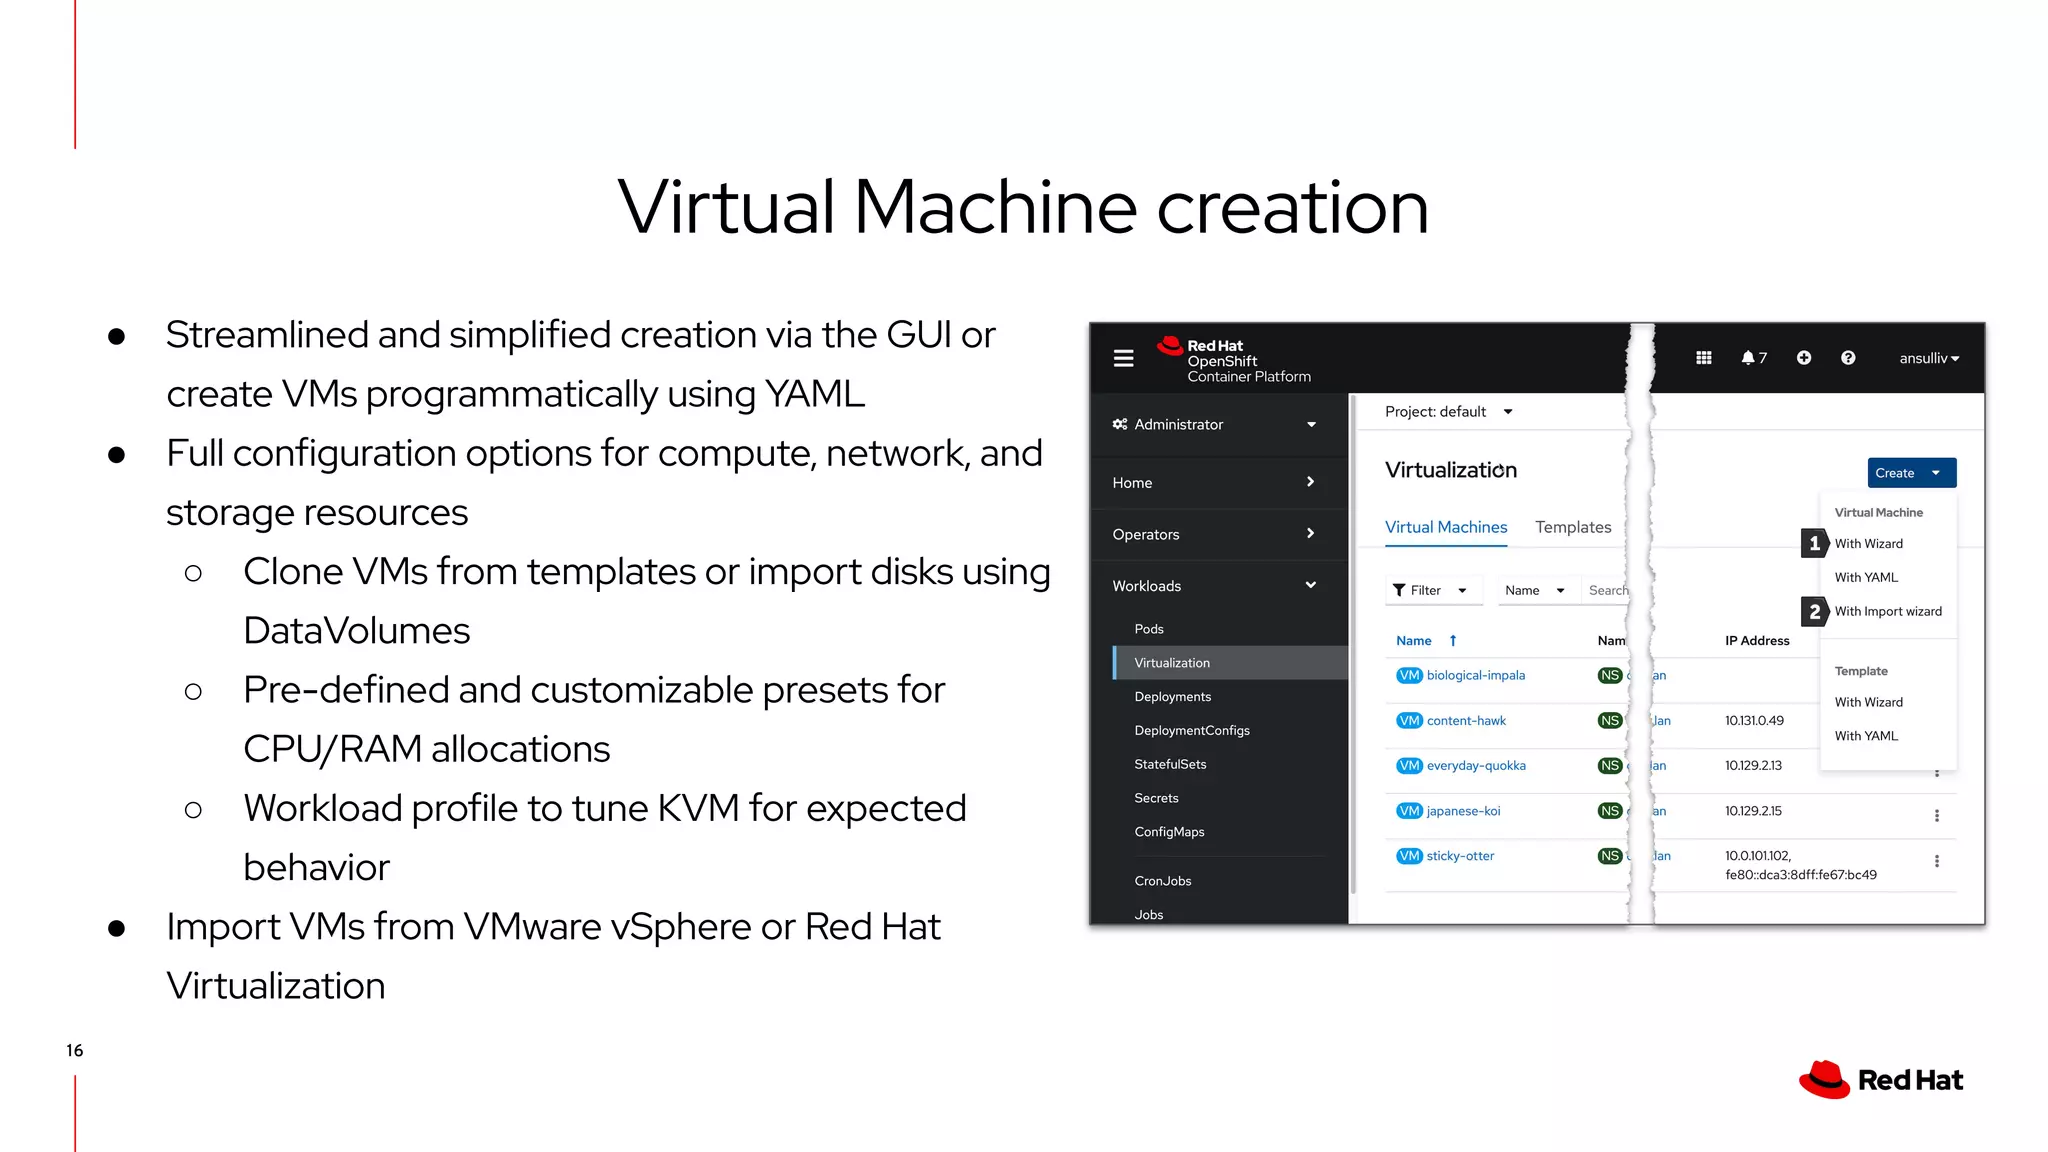This screenshot has width=2048, height=1152.
Task: Click the Red Hat OpenShift logo
Action: click(x=1233, y=360)
